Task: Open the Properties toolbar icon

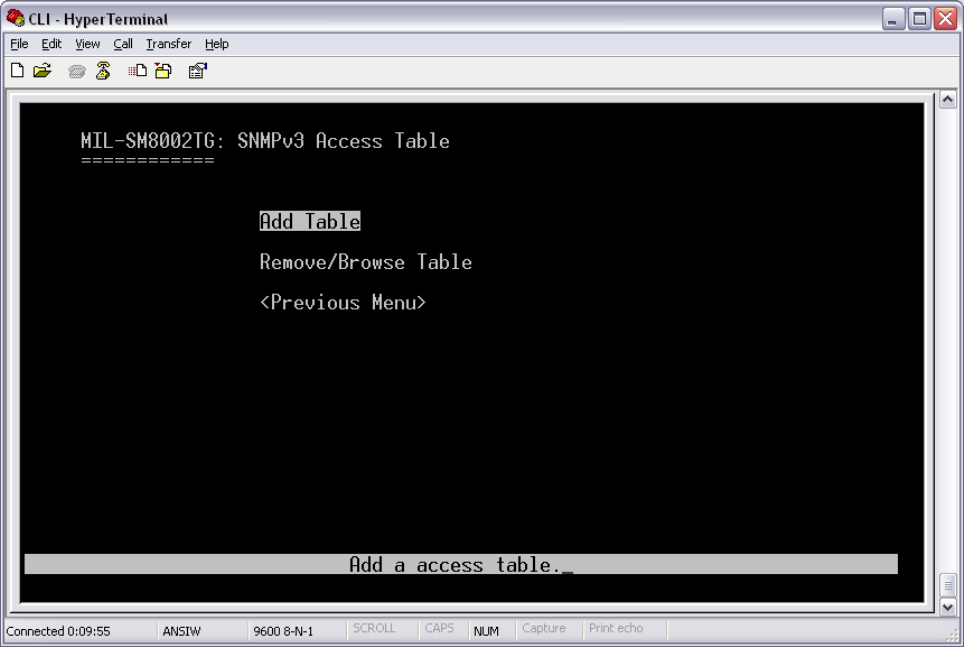Action: pos(198,71)
